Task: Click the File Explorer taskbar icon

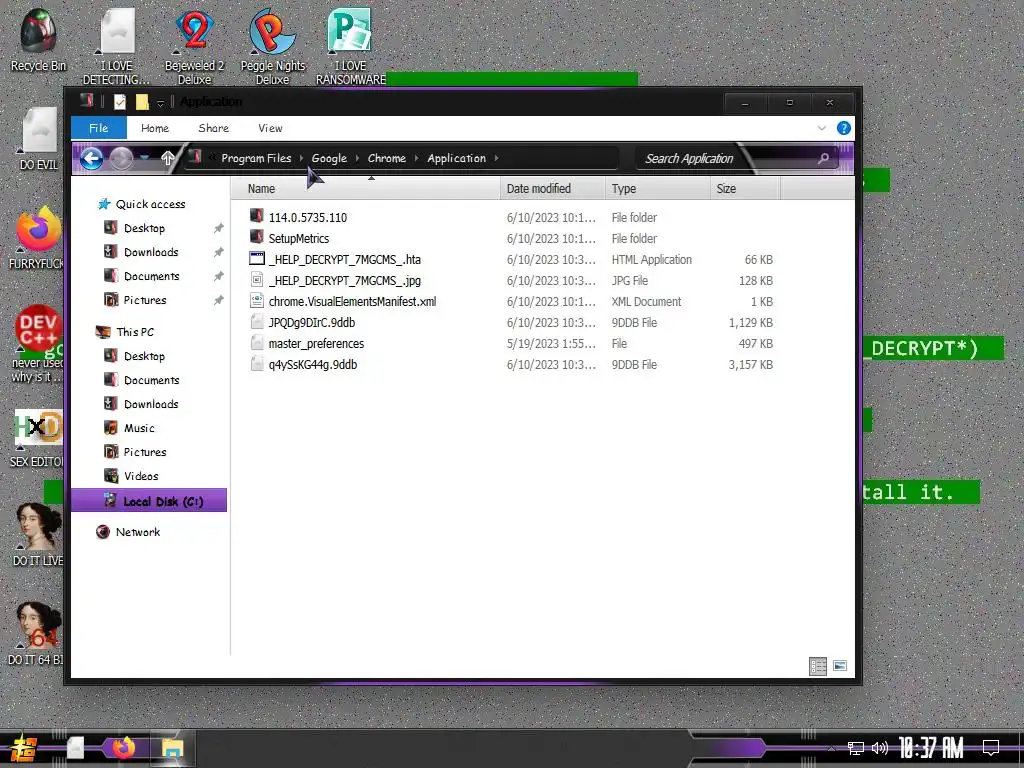Action: [172, 748]
